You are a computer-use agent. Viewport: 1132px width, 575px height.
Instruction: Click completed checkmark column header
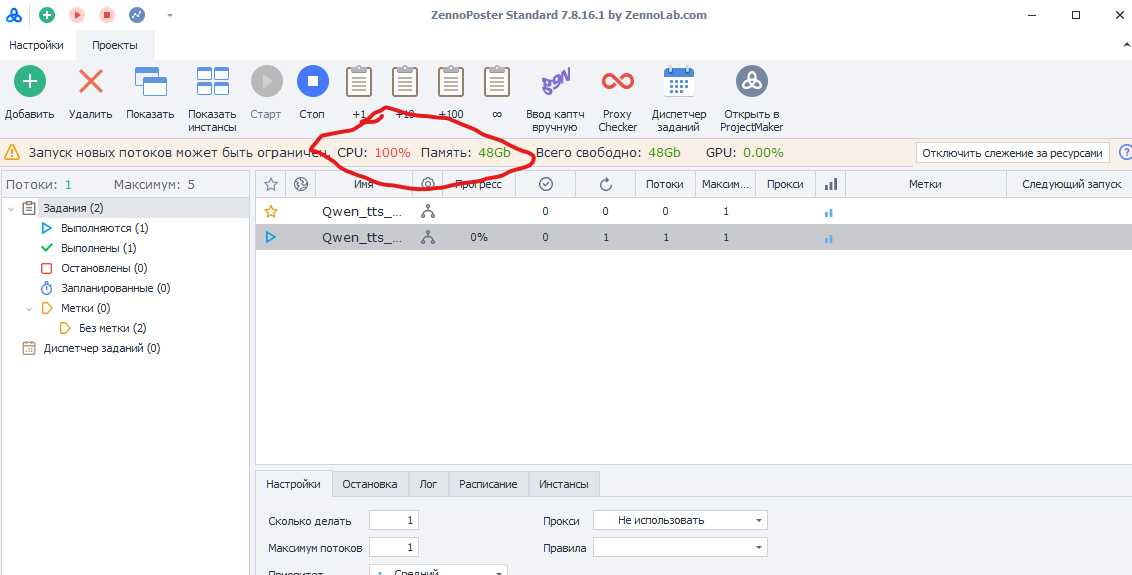coord(546,184)
